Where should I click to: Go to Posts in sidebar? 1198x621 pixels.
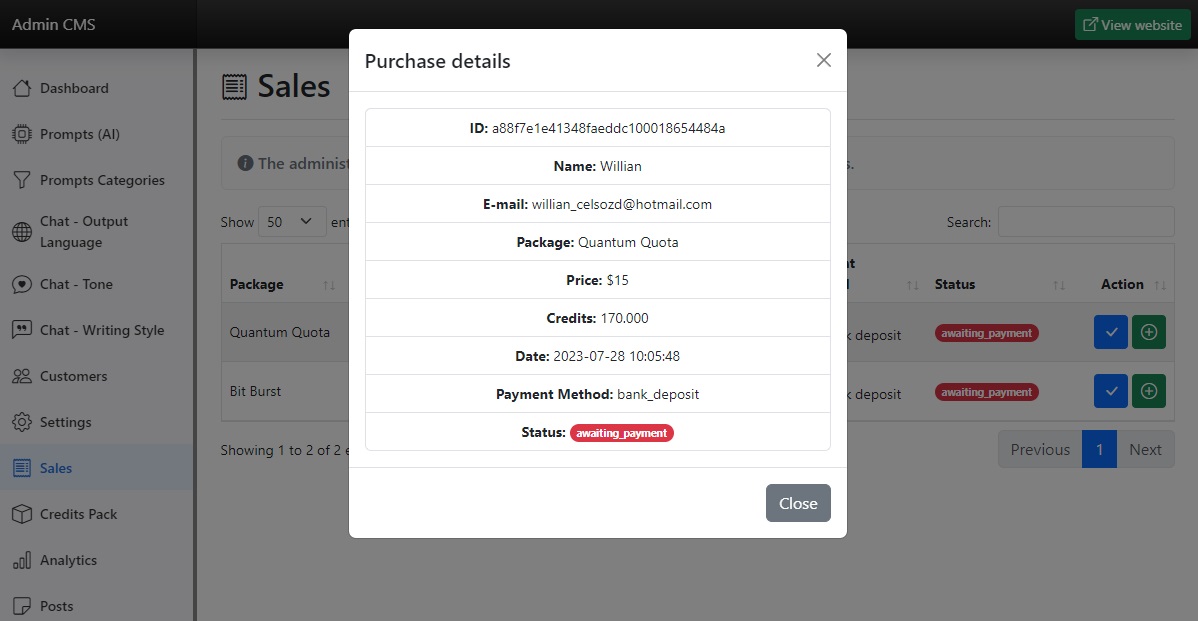(x=56, y=606)
